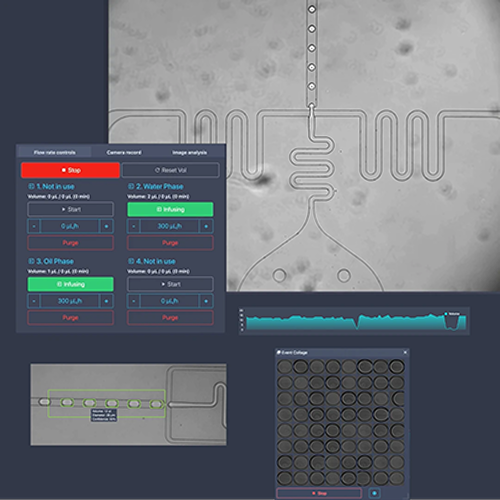Click the Water Phase channel settings icon
The height and width of the screenshot is (500, 500).
pyautogui.click(x=131, y=186)
